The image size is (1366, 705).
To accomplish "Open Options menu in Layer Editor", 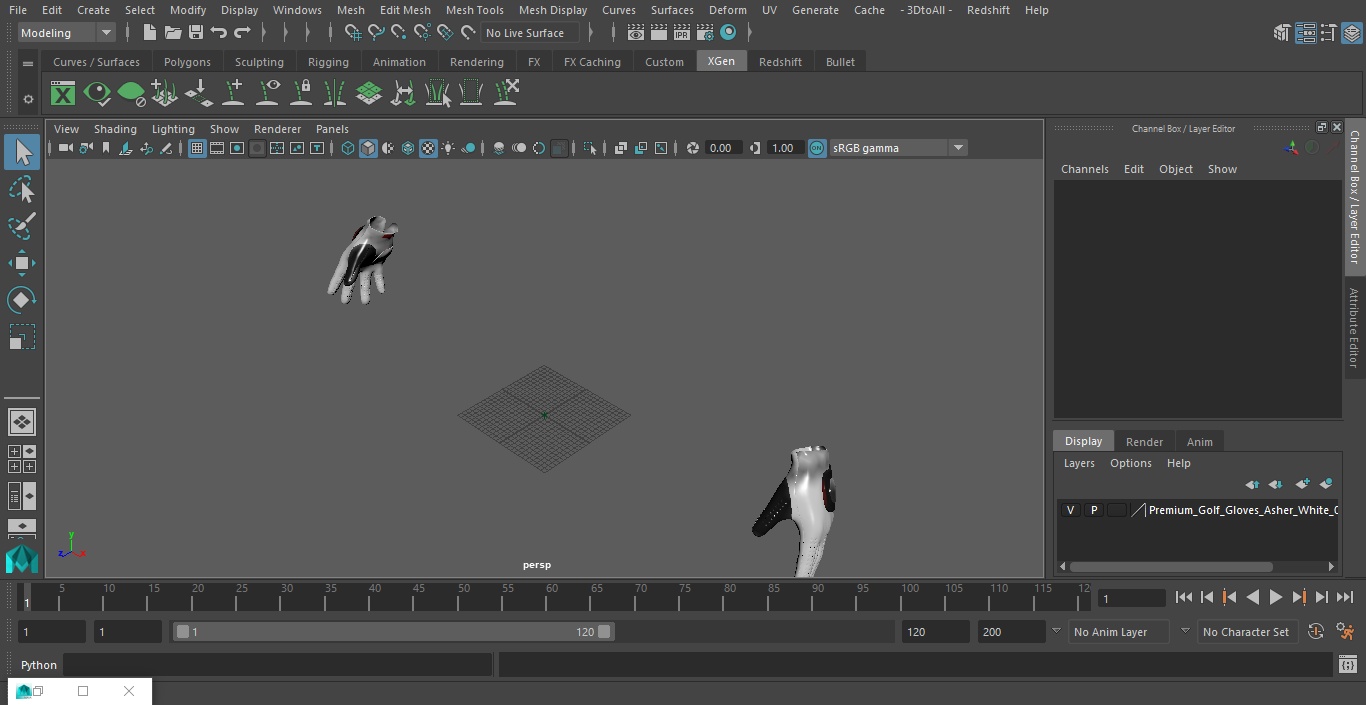I will point(1131,463).
